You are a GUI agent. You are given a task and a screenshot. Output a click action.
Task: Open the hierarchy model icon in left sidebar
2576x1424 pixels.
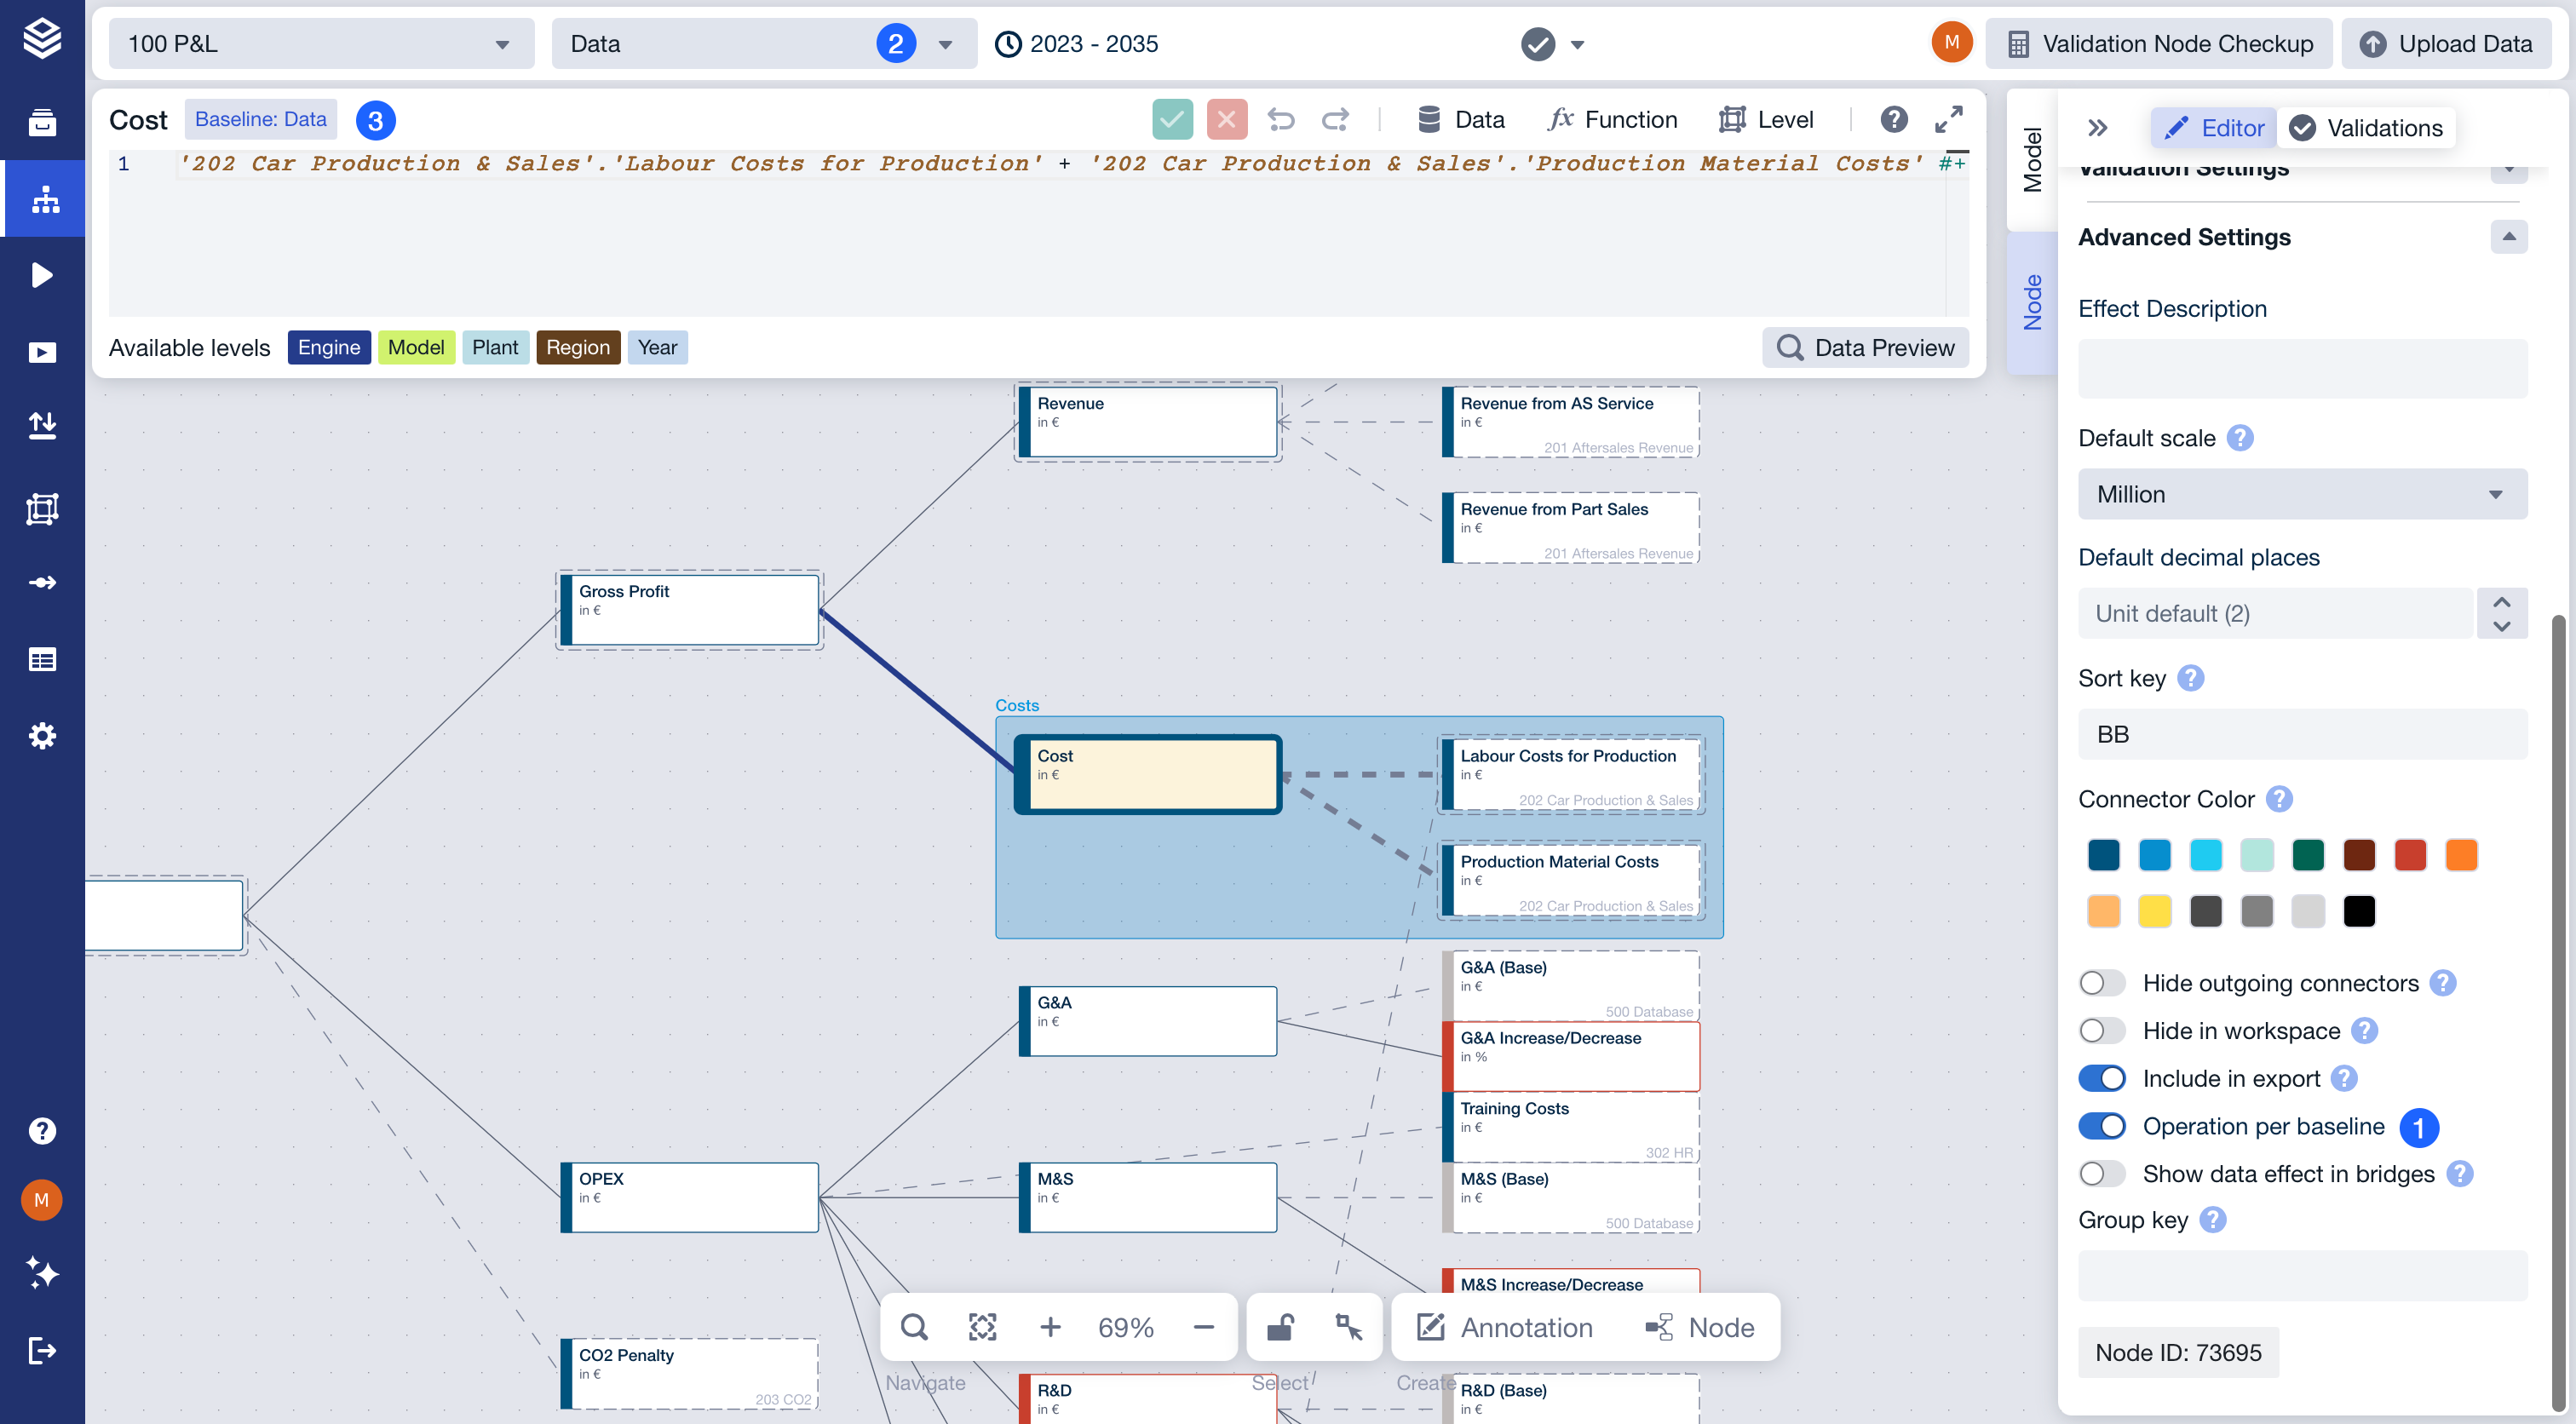(x=43, y=199)
